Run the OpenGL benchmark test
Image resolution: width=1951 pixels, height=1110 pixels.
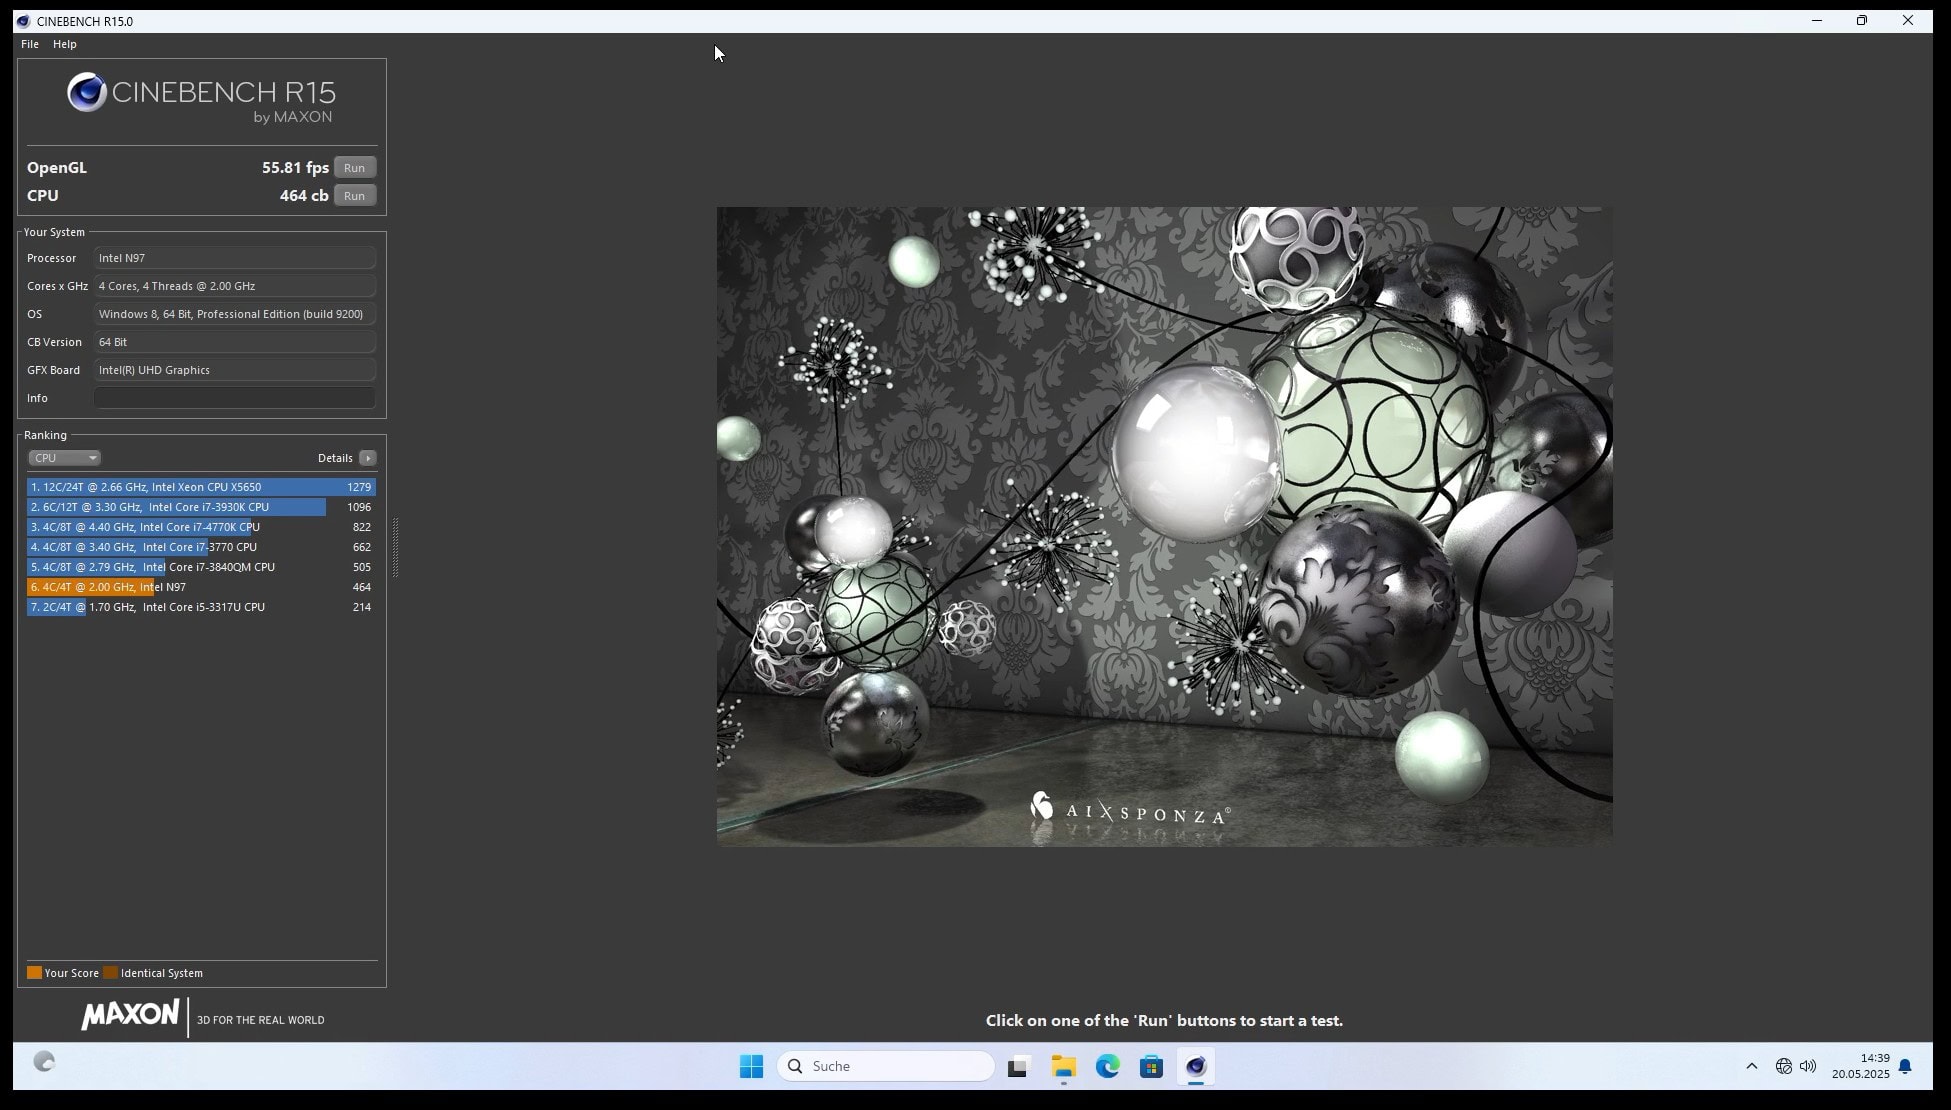(354, 168)
